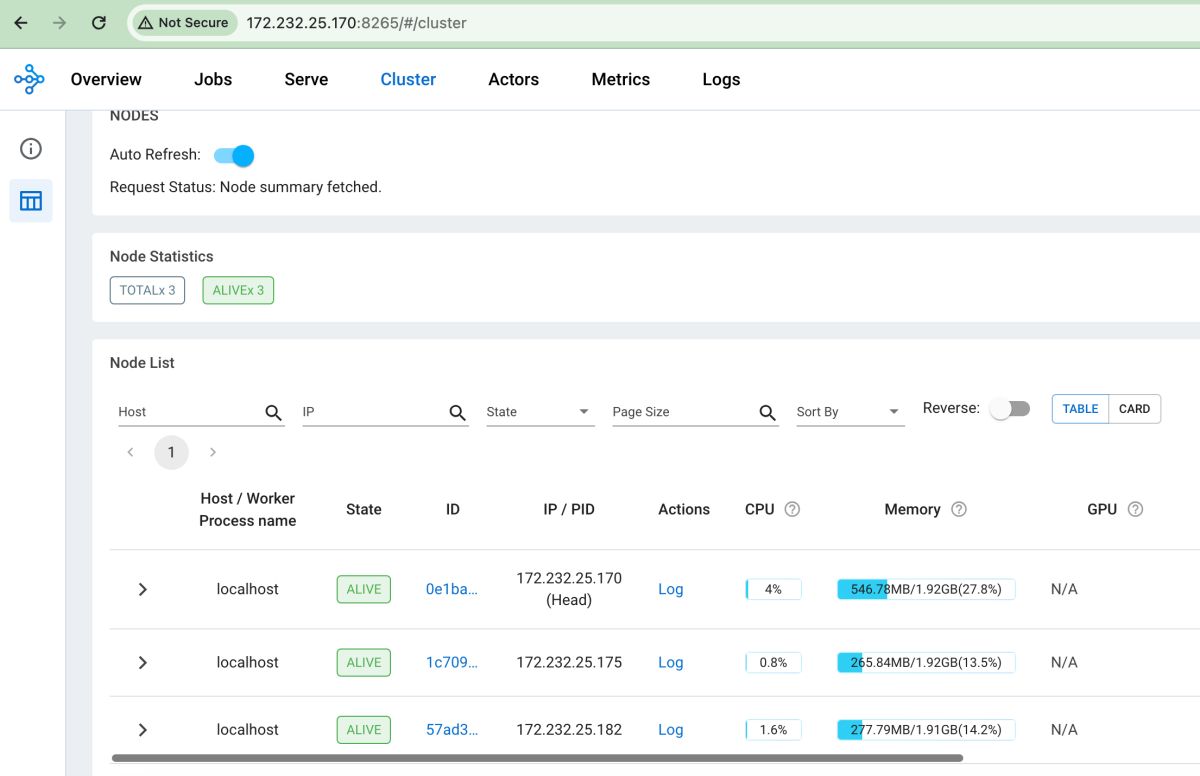Open node ID link 57ad3…

451,729
